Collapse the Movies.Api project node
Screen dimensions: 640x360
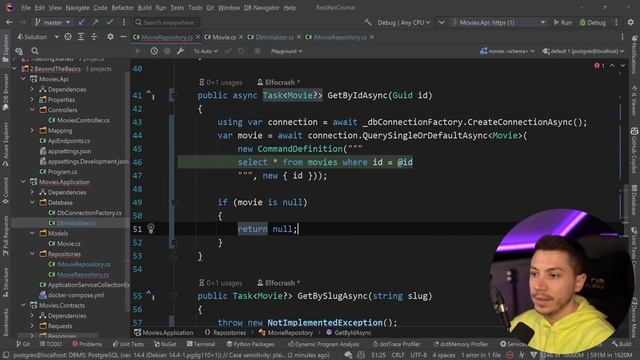coord(23,79)
